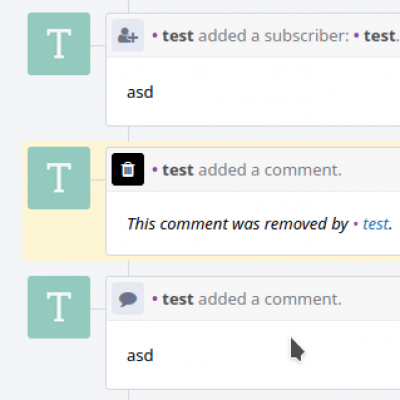Open the blue italic test link in the removal notice
The image size is (400, 400).
coord(376,224)
